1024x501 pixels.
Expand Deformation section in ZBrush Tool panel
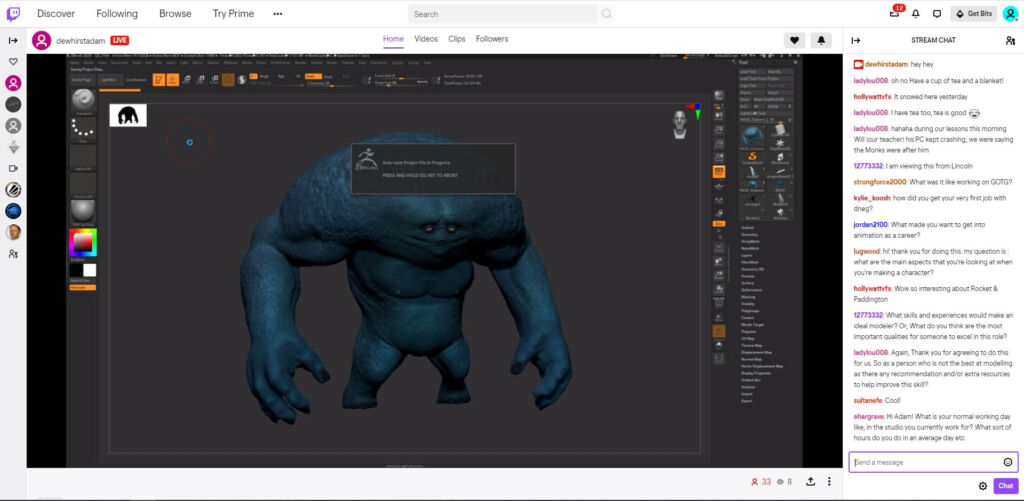(750, 290)
